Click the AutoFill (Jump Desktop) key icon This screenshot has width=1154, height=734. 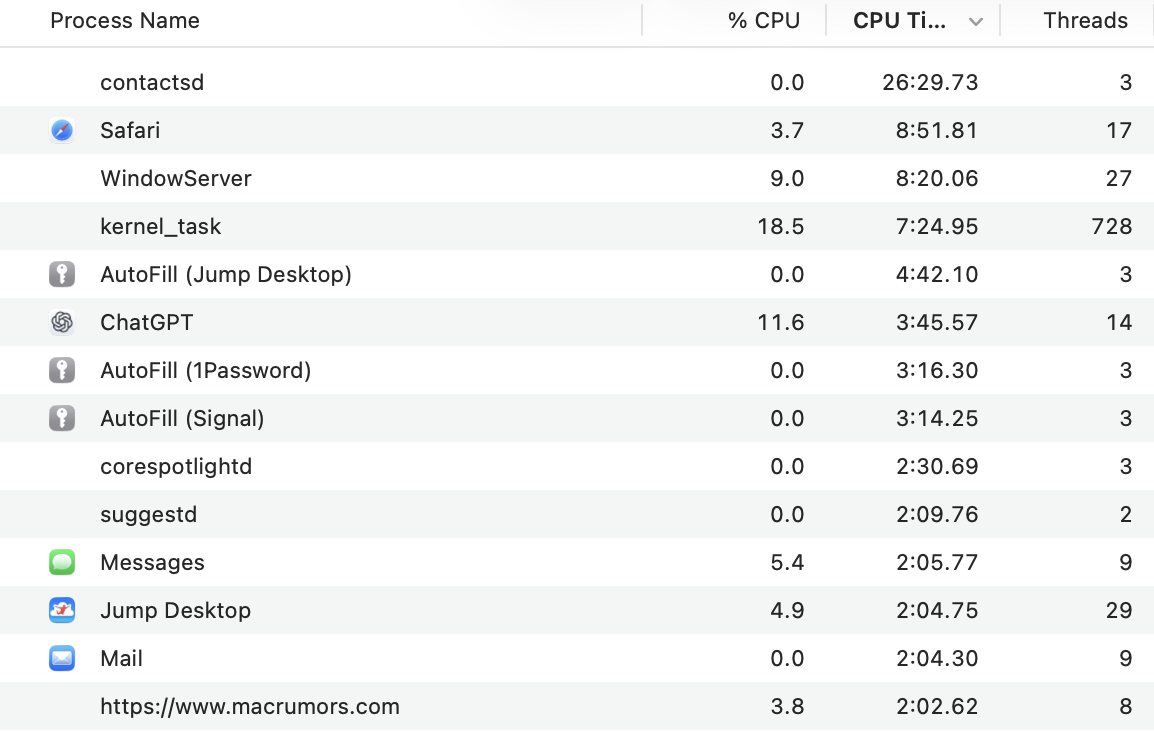tap(62, 274)
